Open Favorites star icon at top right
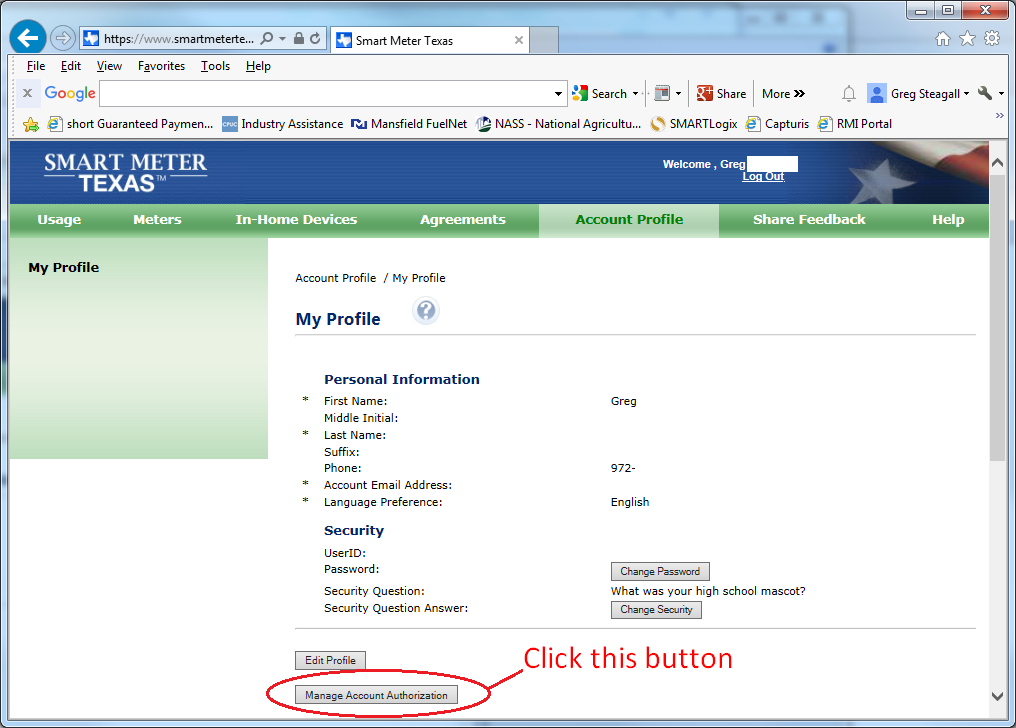 pyautogui.click(x=967, y=39)
